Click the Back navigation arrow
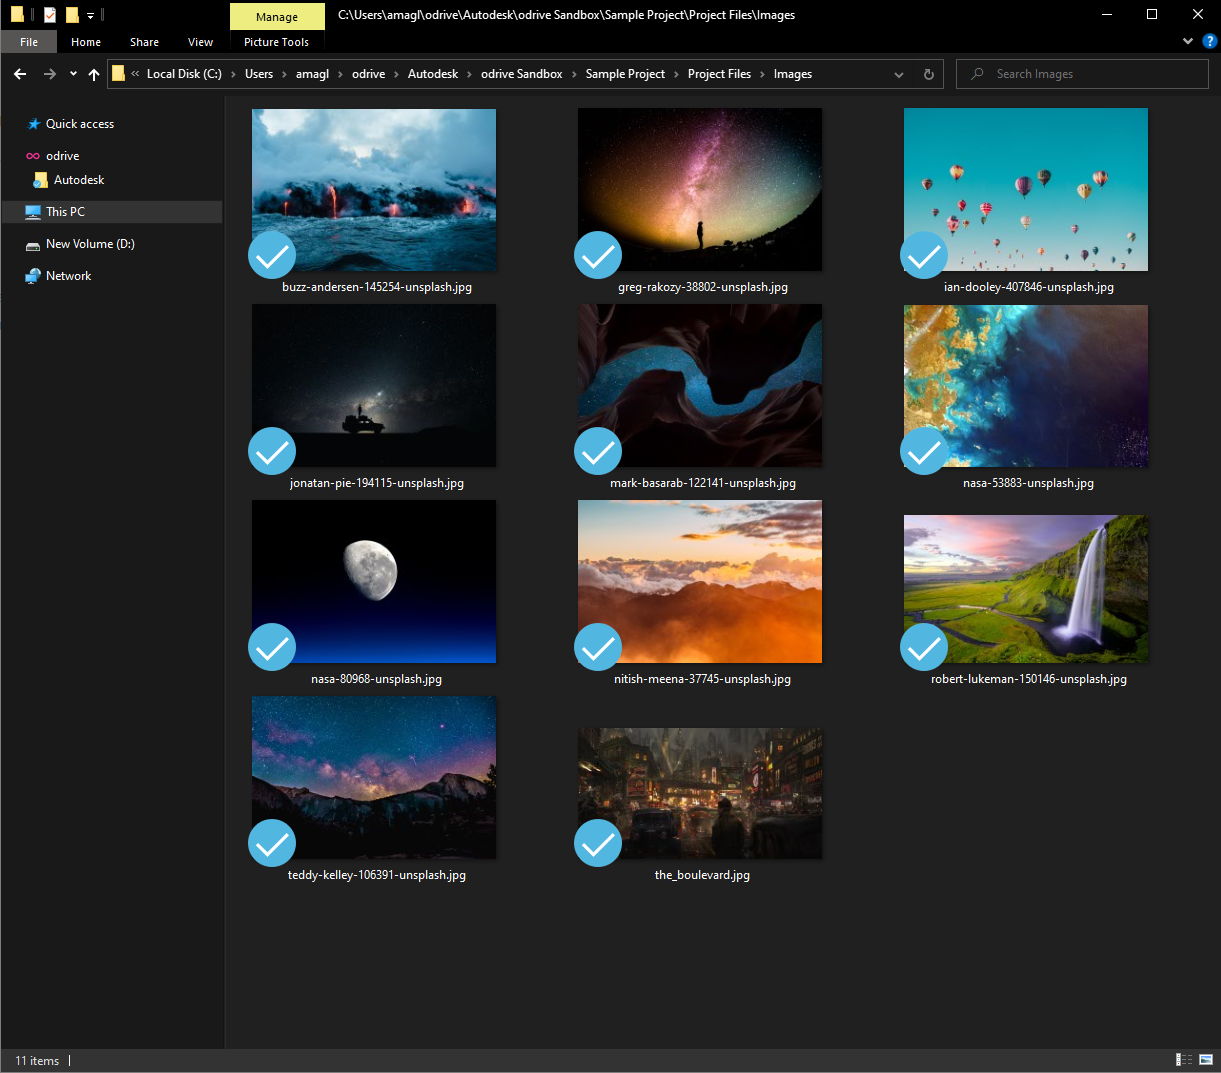 20,74
